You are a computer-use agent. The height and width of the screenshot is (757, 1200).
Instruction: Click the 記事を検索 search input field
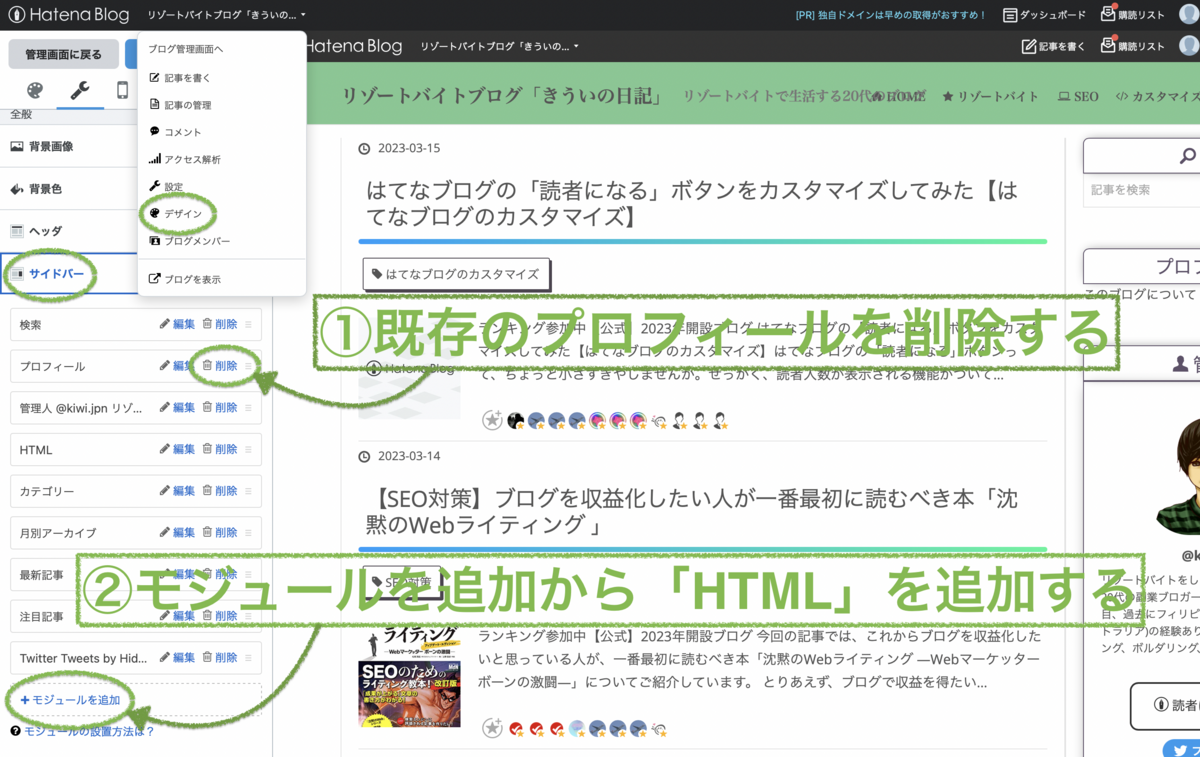click(x=1142, y=190)
